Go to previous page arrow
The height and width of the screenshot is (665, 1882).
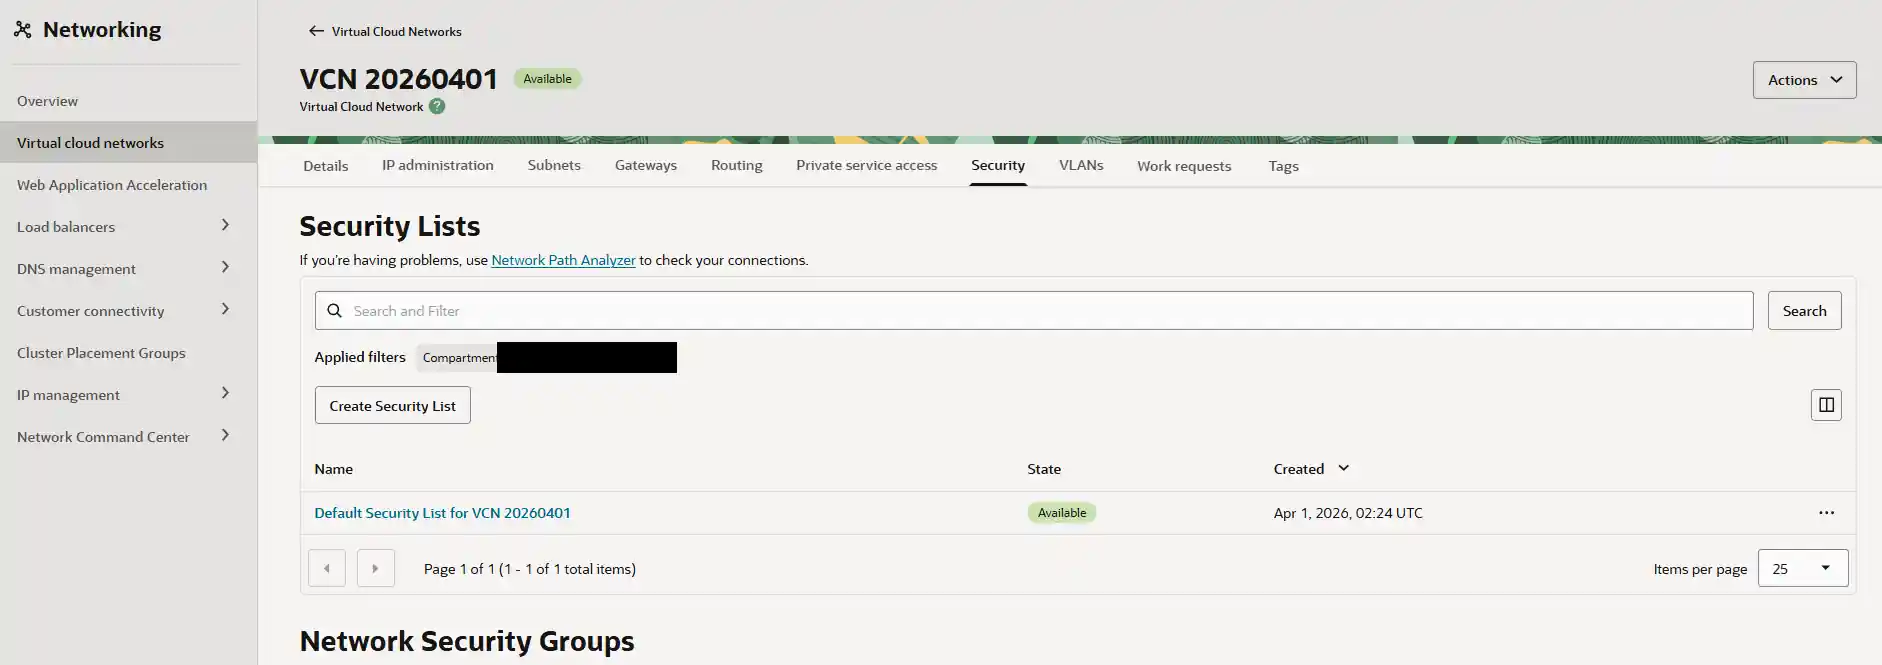point(327,568)
